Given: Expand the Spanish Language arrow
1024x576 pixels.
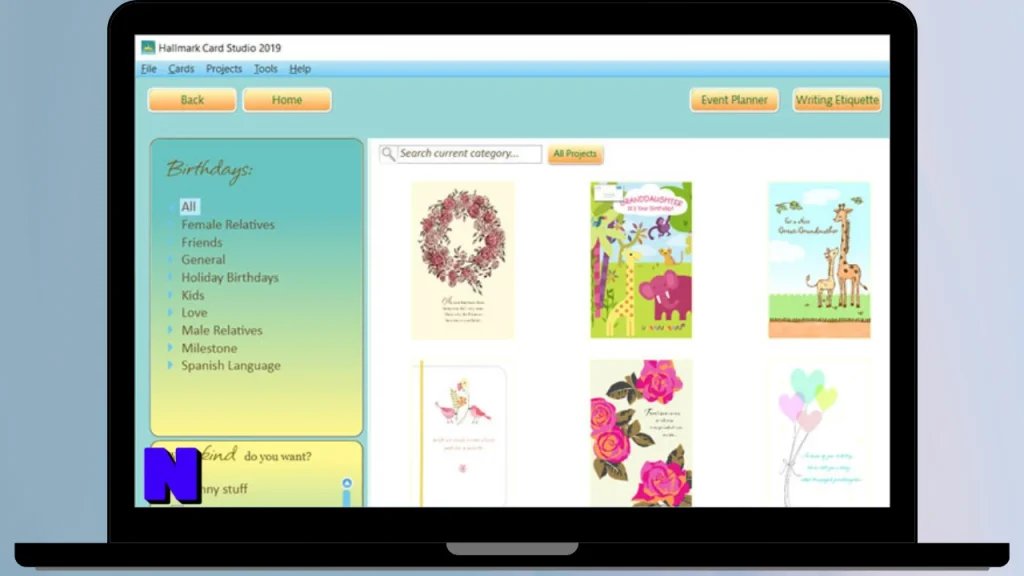Looking at the screenshot, I should coord(170,365).
